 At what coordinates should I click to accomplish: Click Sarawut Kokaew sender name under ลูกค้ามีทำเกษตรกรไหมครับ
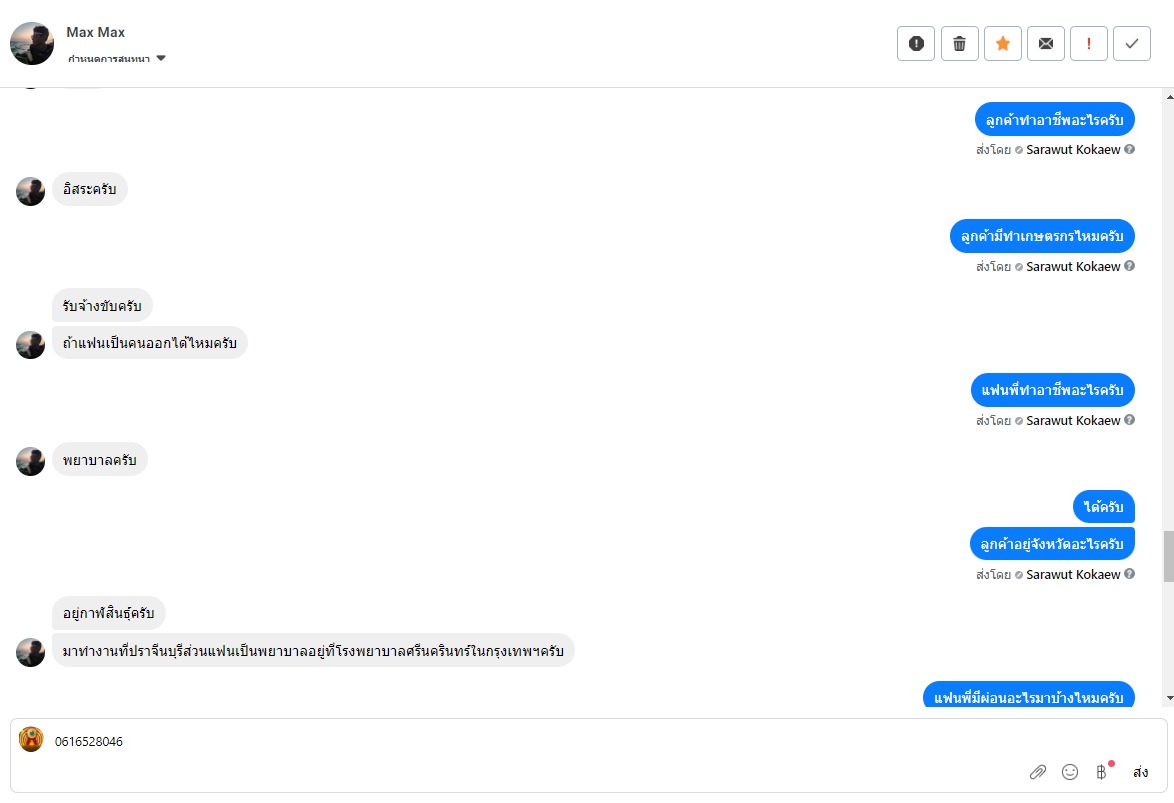click(x=1073, y=267)
